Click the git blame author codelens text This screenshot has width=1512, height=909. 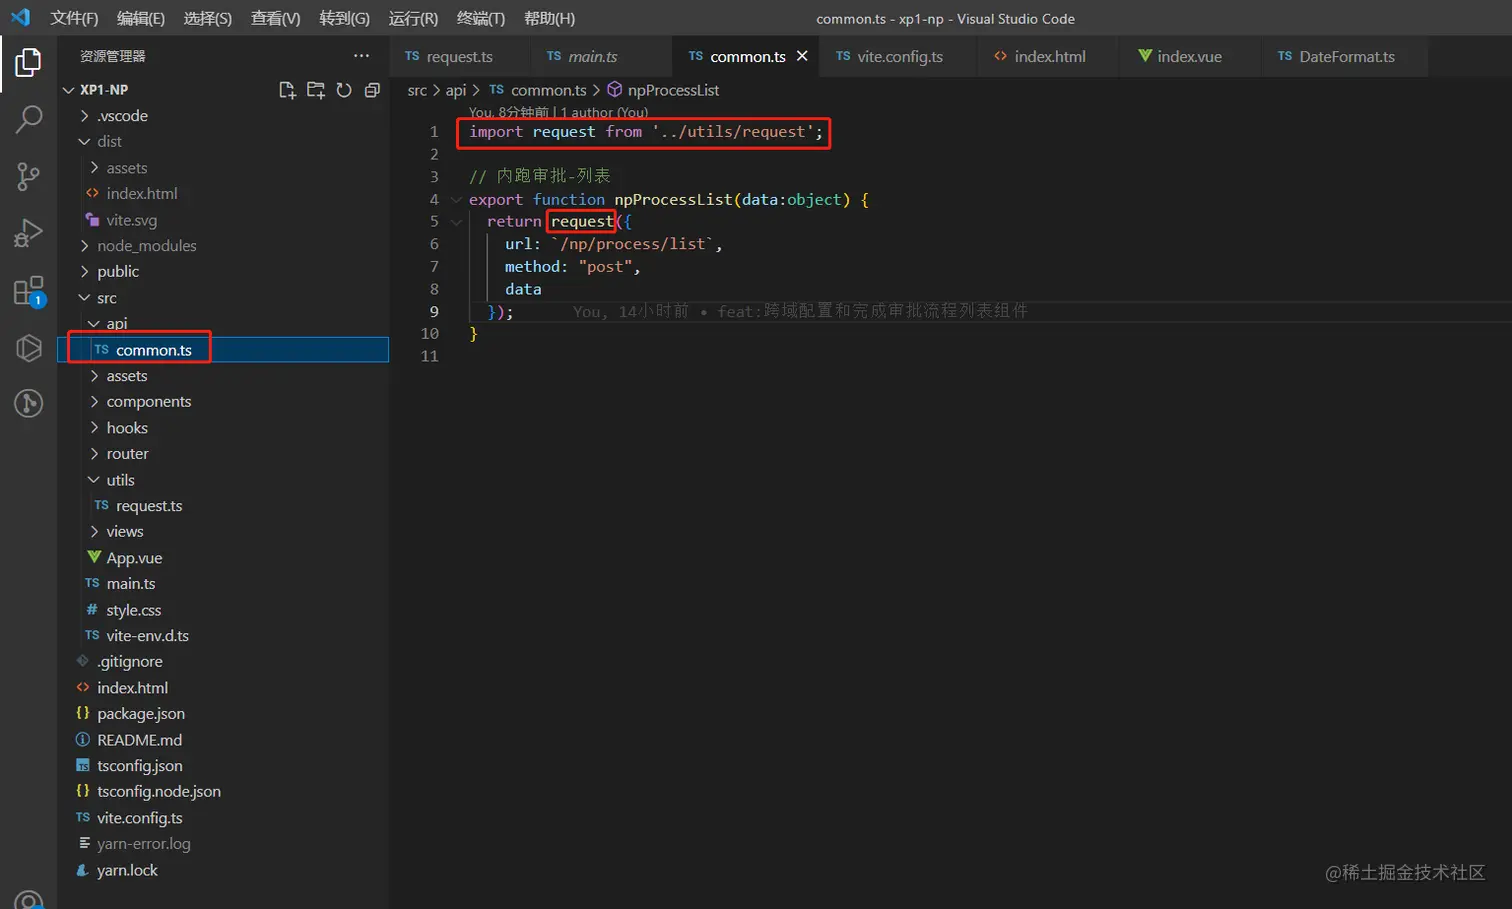pyautogui.click(x=558, y=113)
